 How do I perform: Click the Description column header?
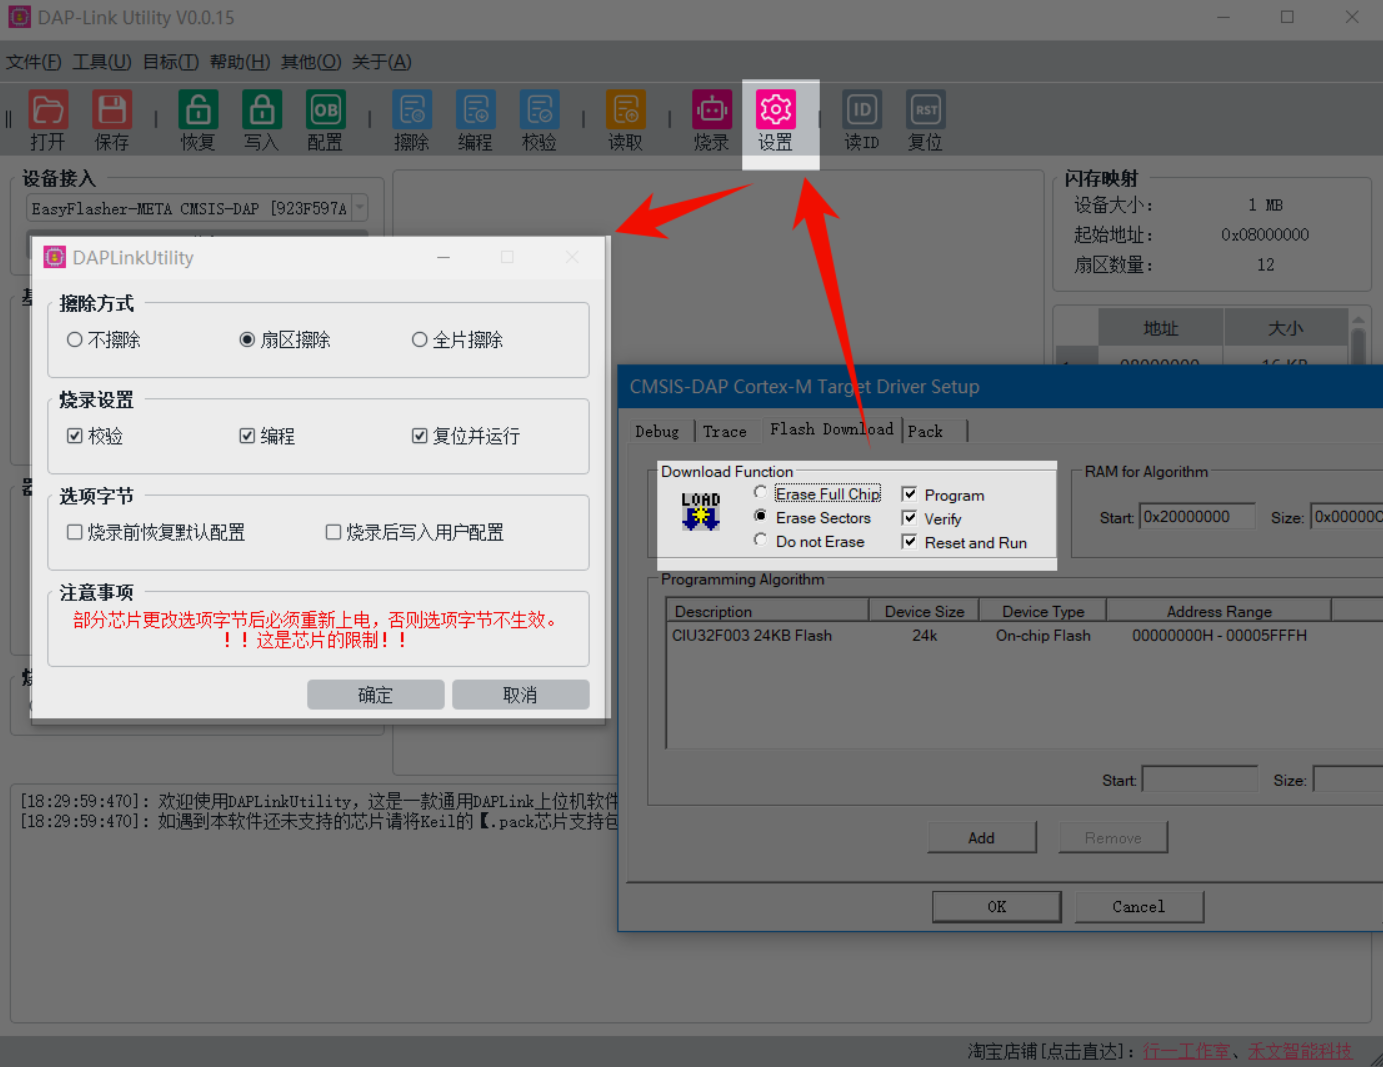coord(768,611)
